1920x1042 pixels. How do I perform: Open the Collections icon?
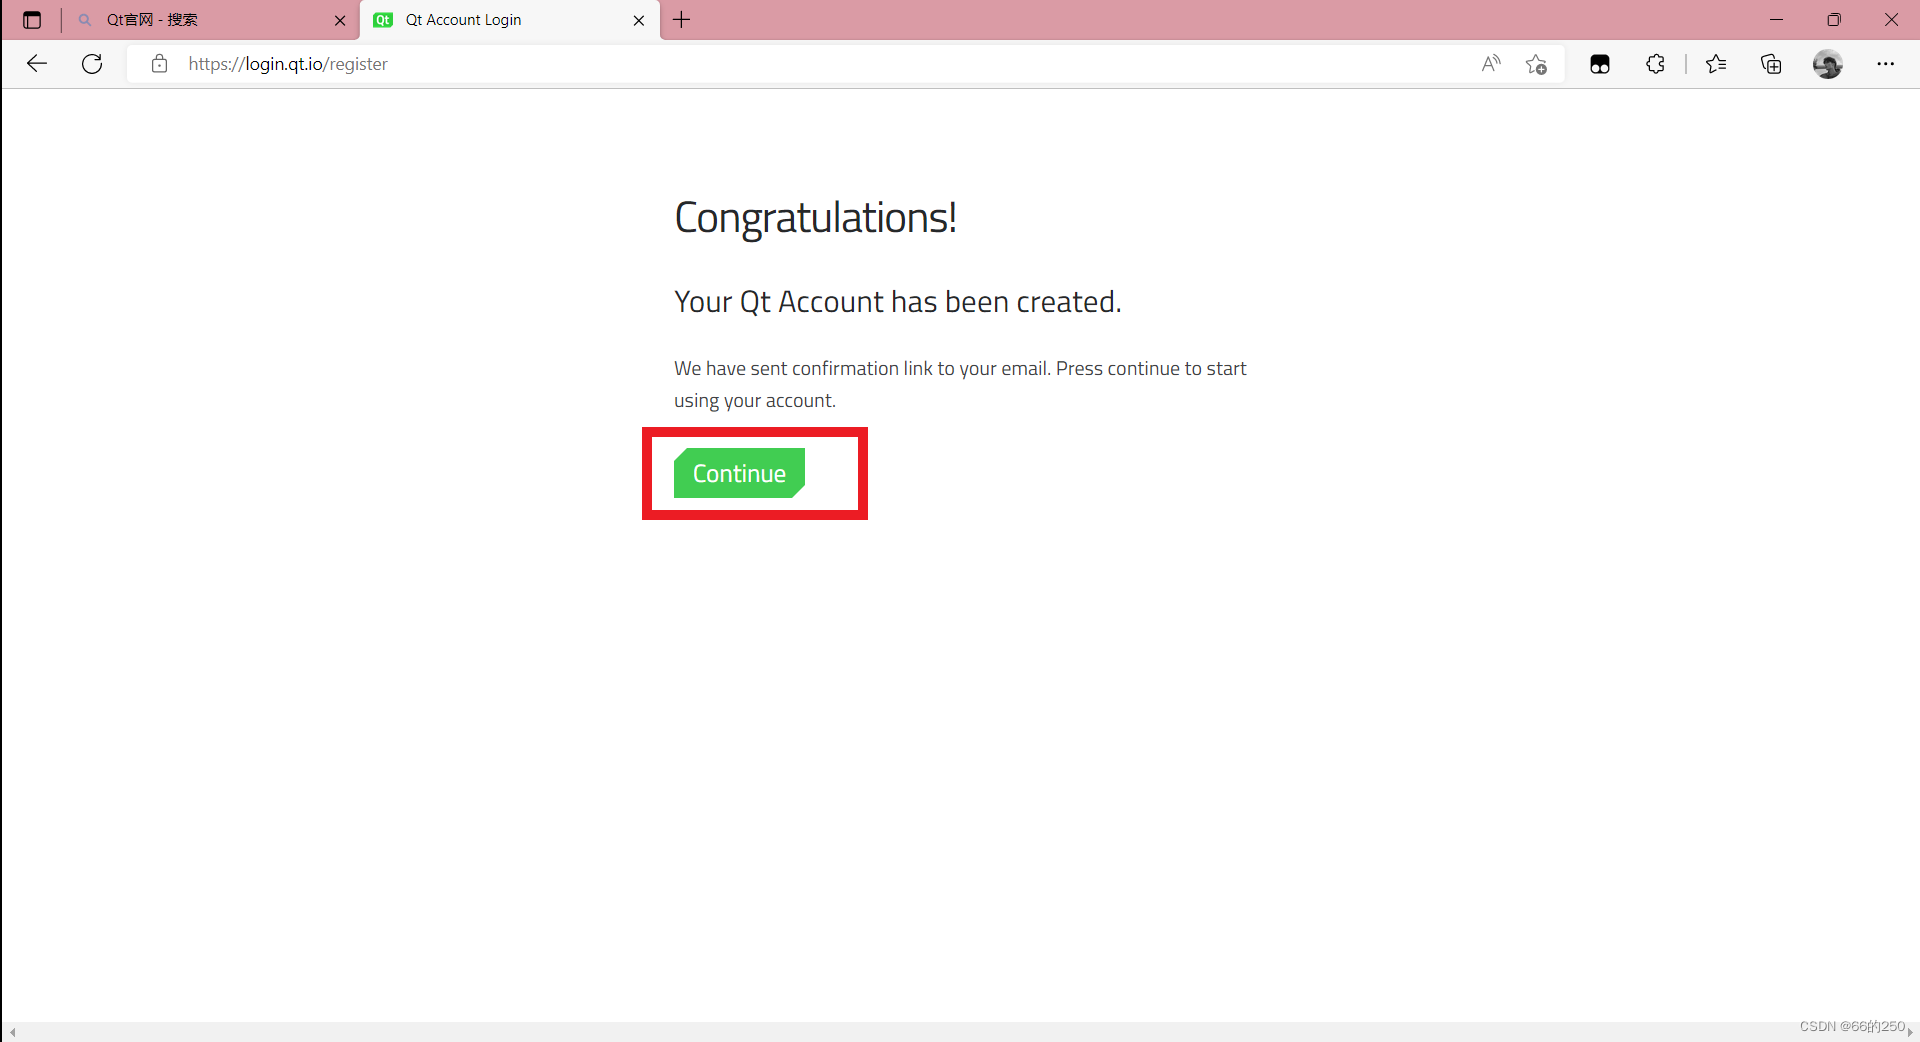tap(1771, 64)
